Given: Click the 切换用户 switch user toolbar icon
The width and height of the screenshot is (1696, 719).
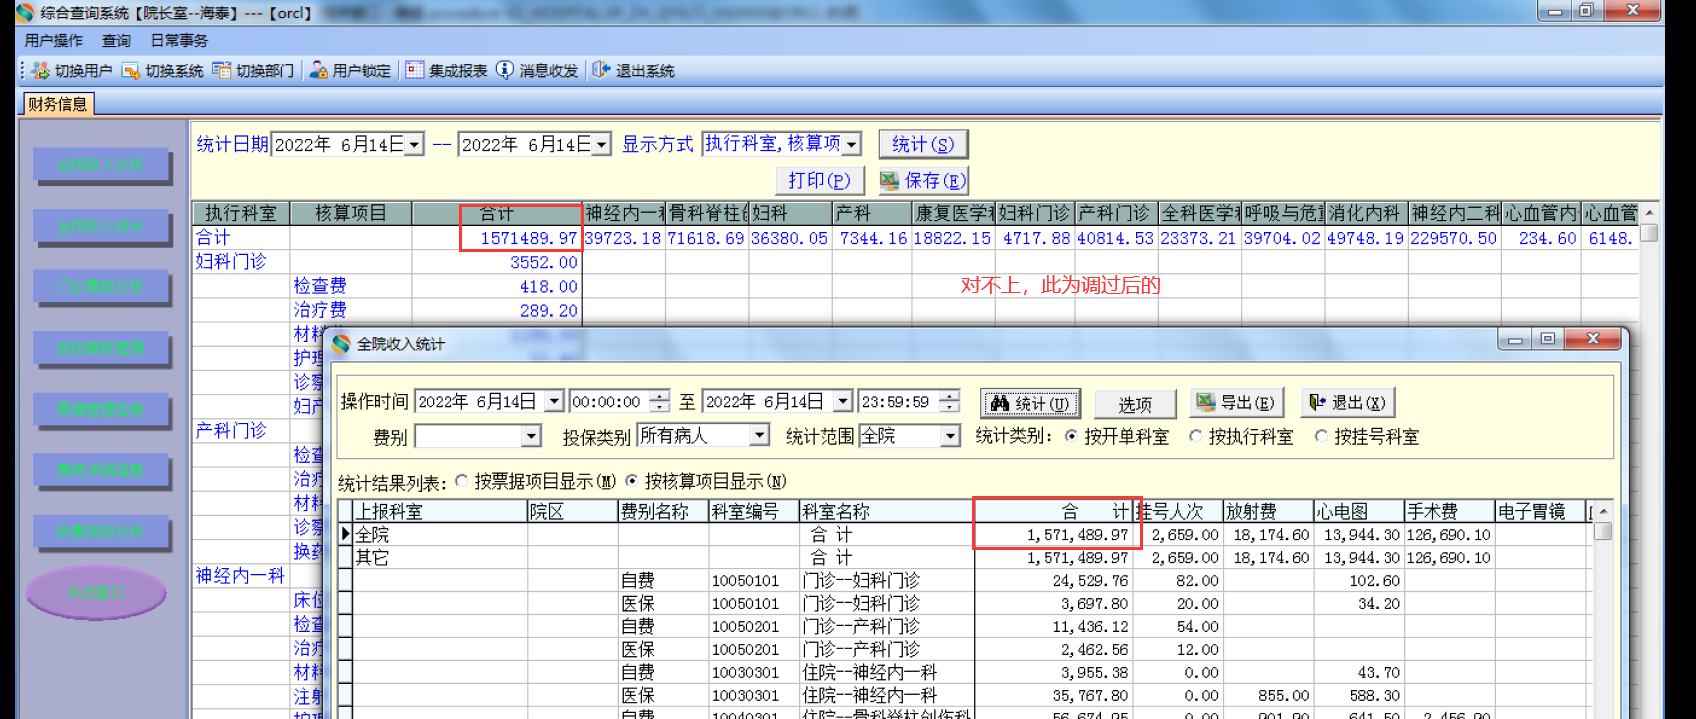Looking at the screenshot, I should pyautogui.click(x=40, y=70).
